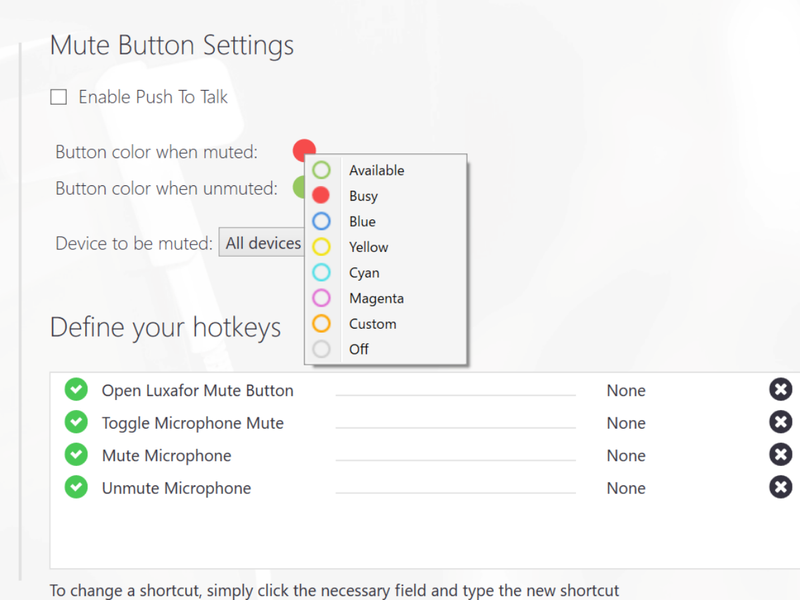Clear the Mute Microphone hotkey
This screenshot has height=600, width=800.
(781, 455)
